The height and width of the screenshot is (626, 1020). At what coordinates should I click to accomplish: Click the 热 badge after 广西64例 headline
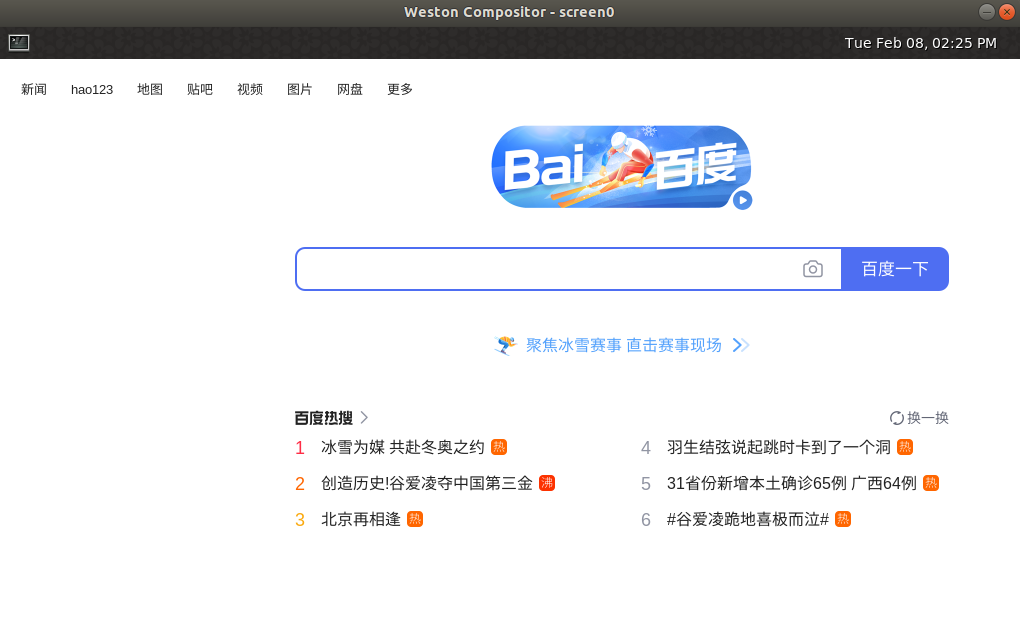pyautogui.click(x=931, y=483)
